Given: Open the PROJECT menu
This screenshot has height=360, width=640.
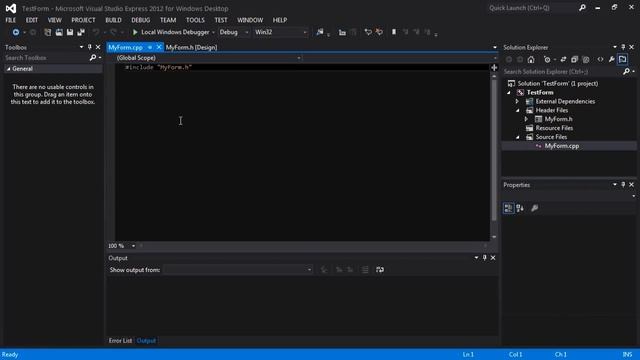Looking at the screenshot, I should point(83,20).
